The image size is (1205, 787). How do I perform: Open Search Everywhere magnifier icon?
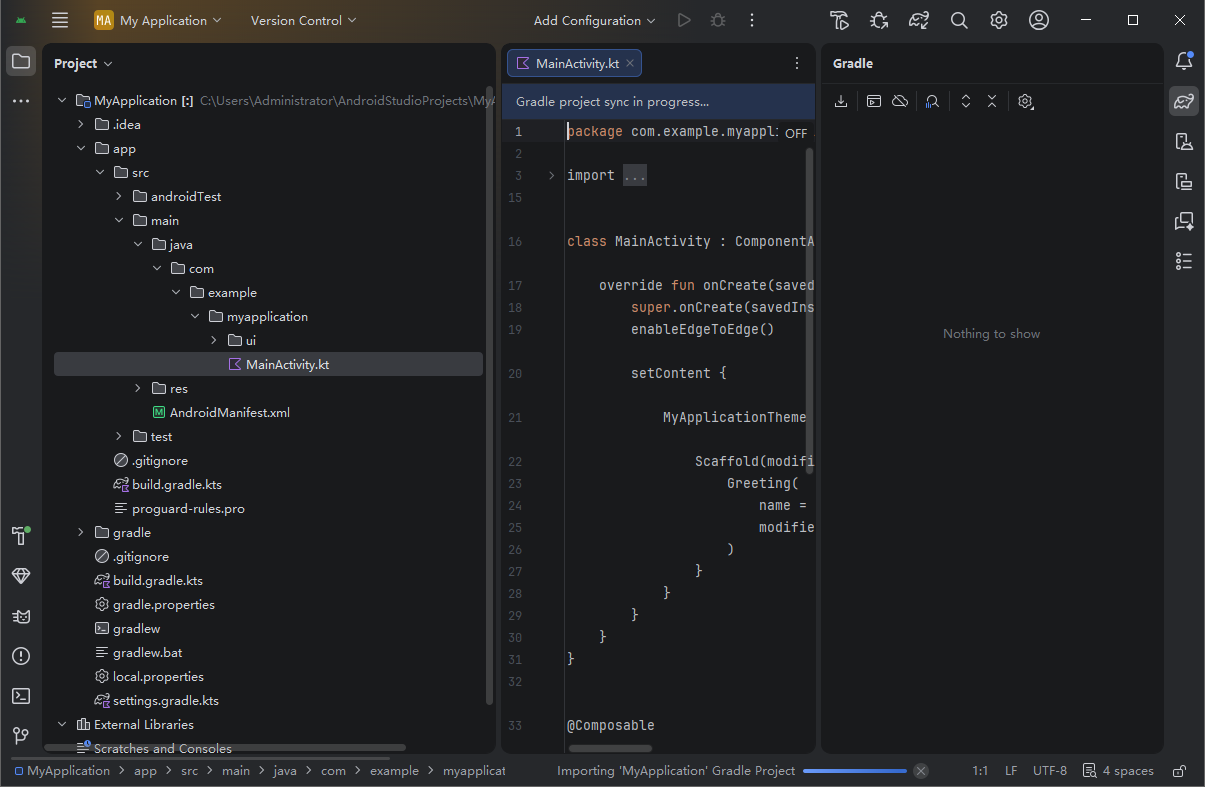[959, 20]
